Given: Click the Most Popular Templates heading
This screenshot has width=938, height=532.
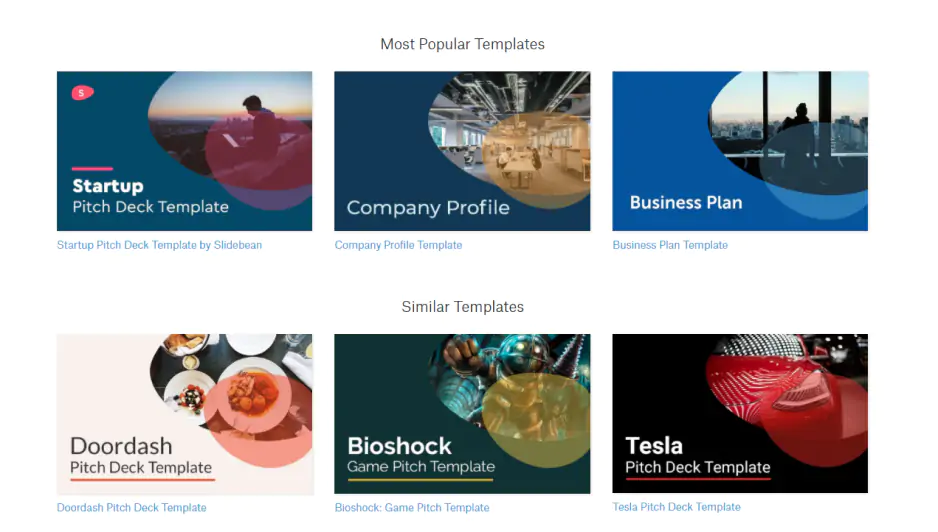Looking at the screenshot, I should click(x=462, y=44).
